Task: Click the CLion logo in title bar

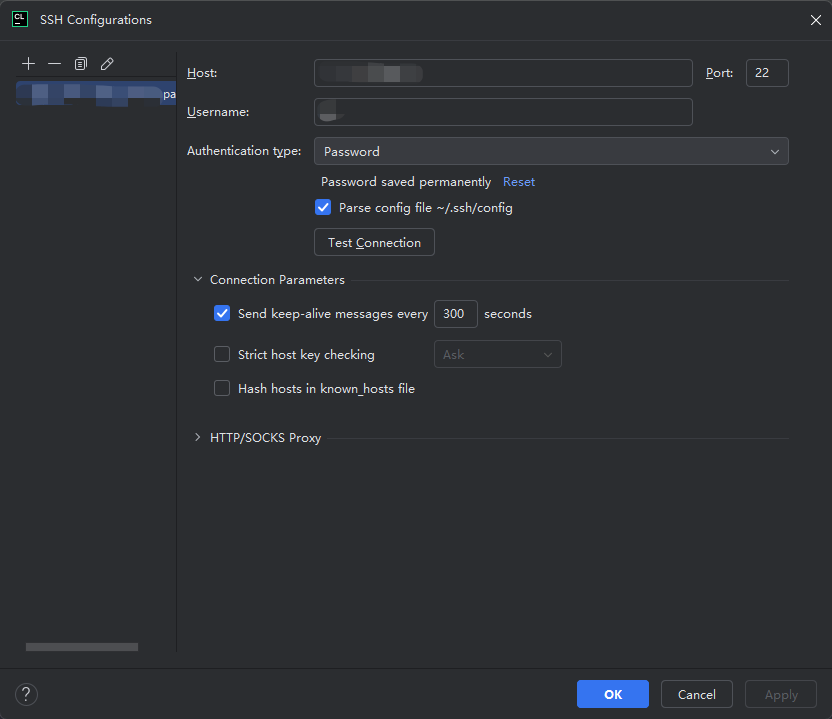Action: [19, 19]
